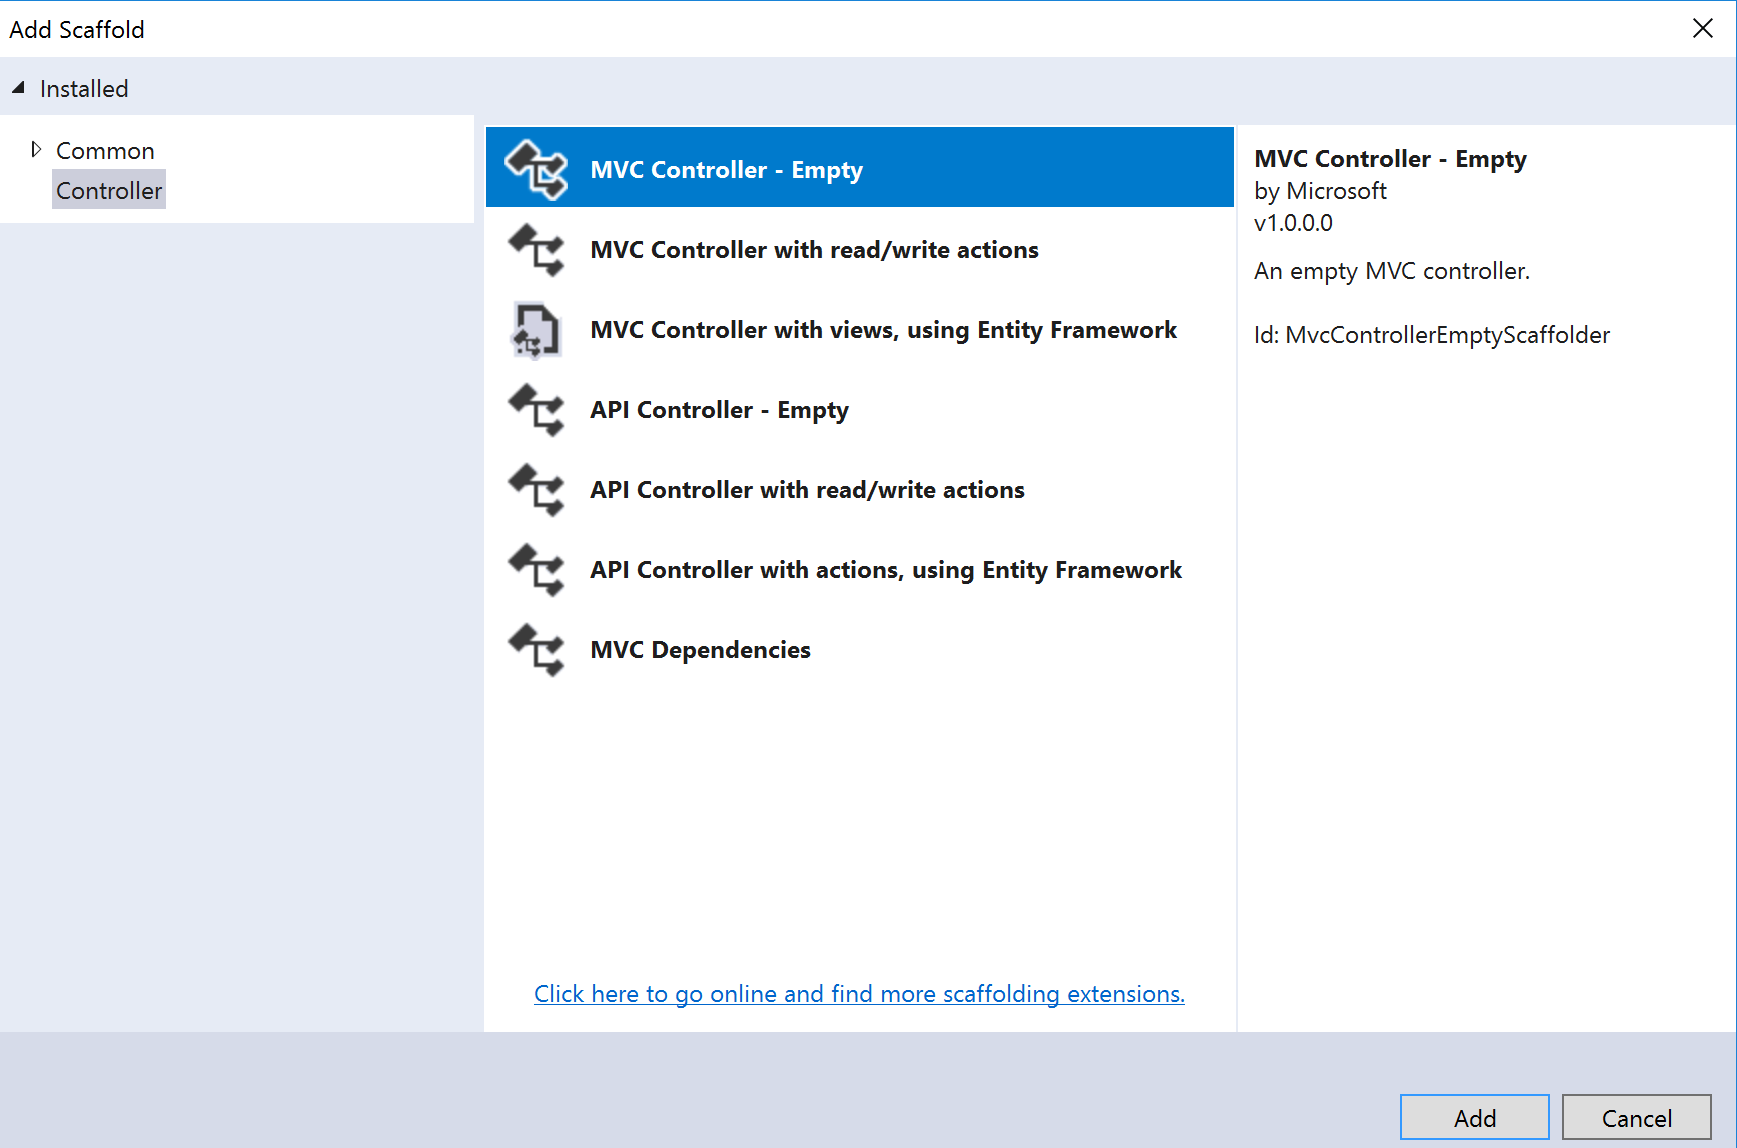Pick API Controller with read/write actions
The height and width of the screenshot is (1148, 1737).
[x=859, y=490]
